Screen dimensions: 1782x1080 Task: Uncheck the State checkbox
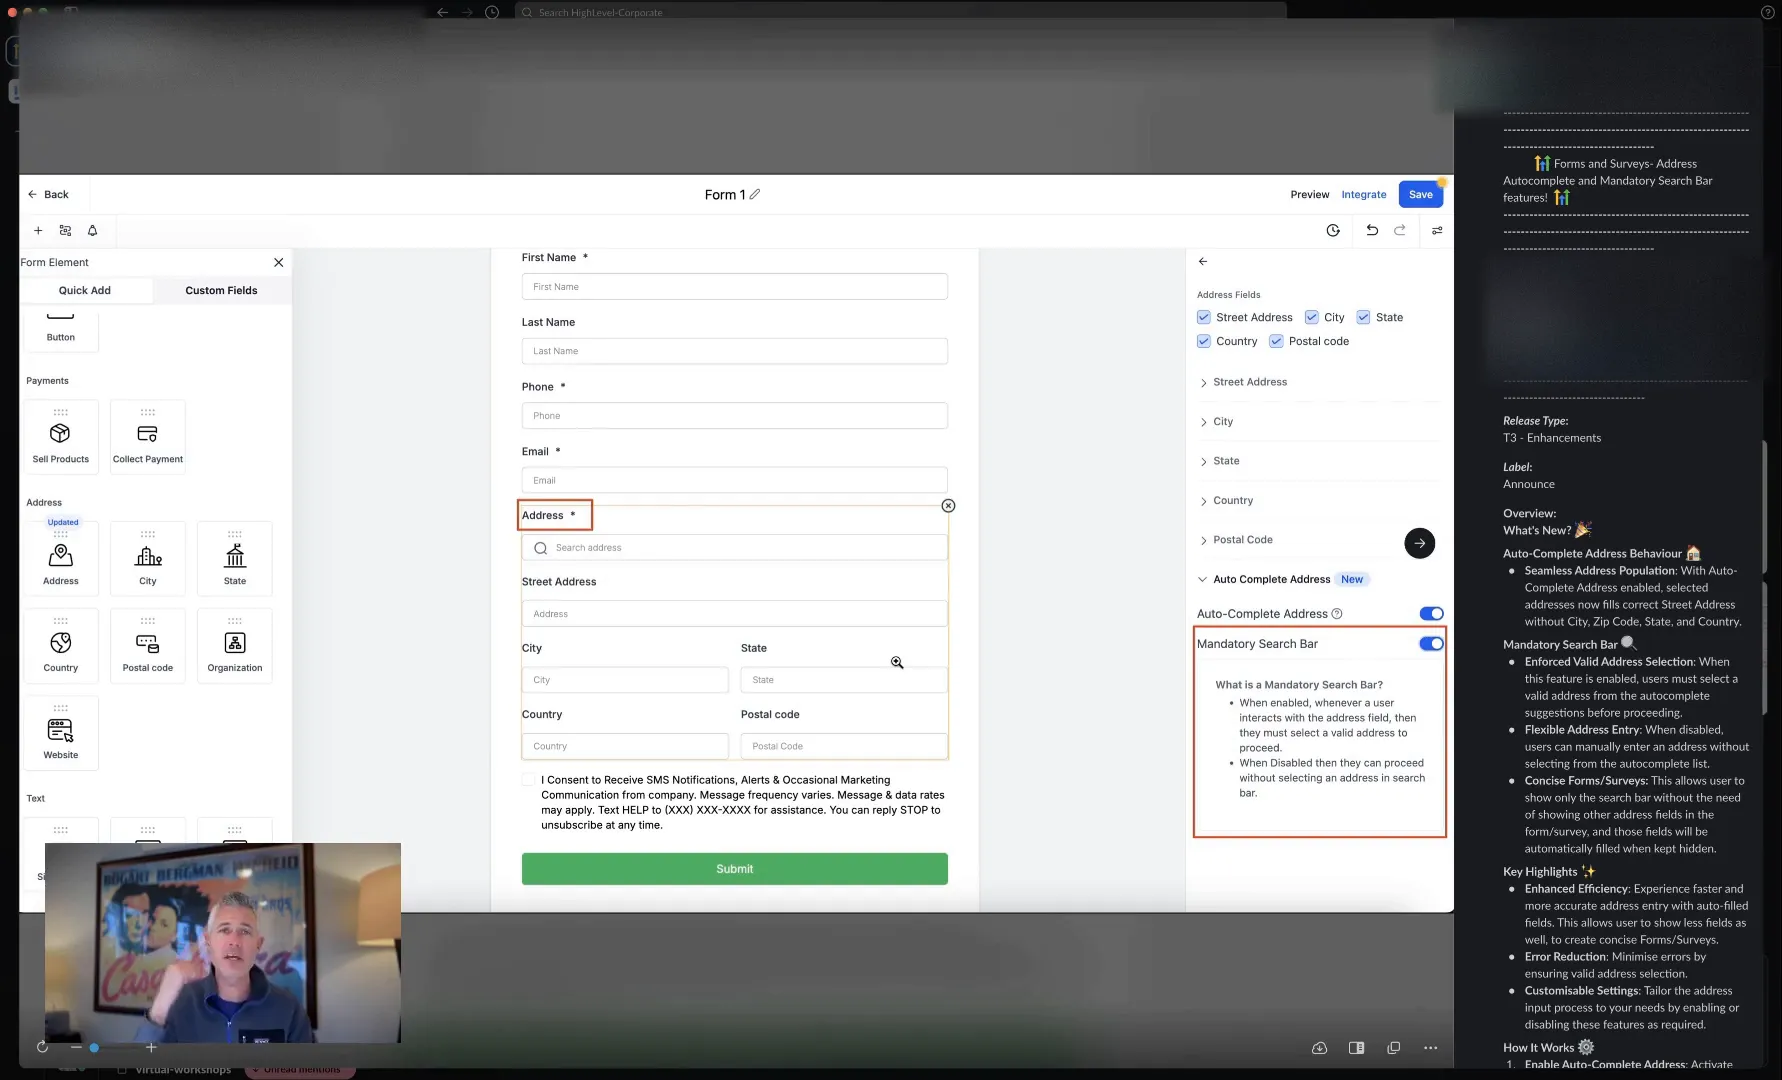coord(1363,317)
